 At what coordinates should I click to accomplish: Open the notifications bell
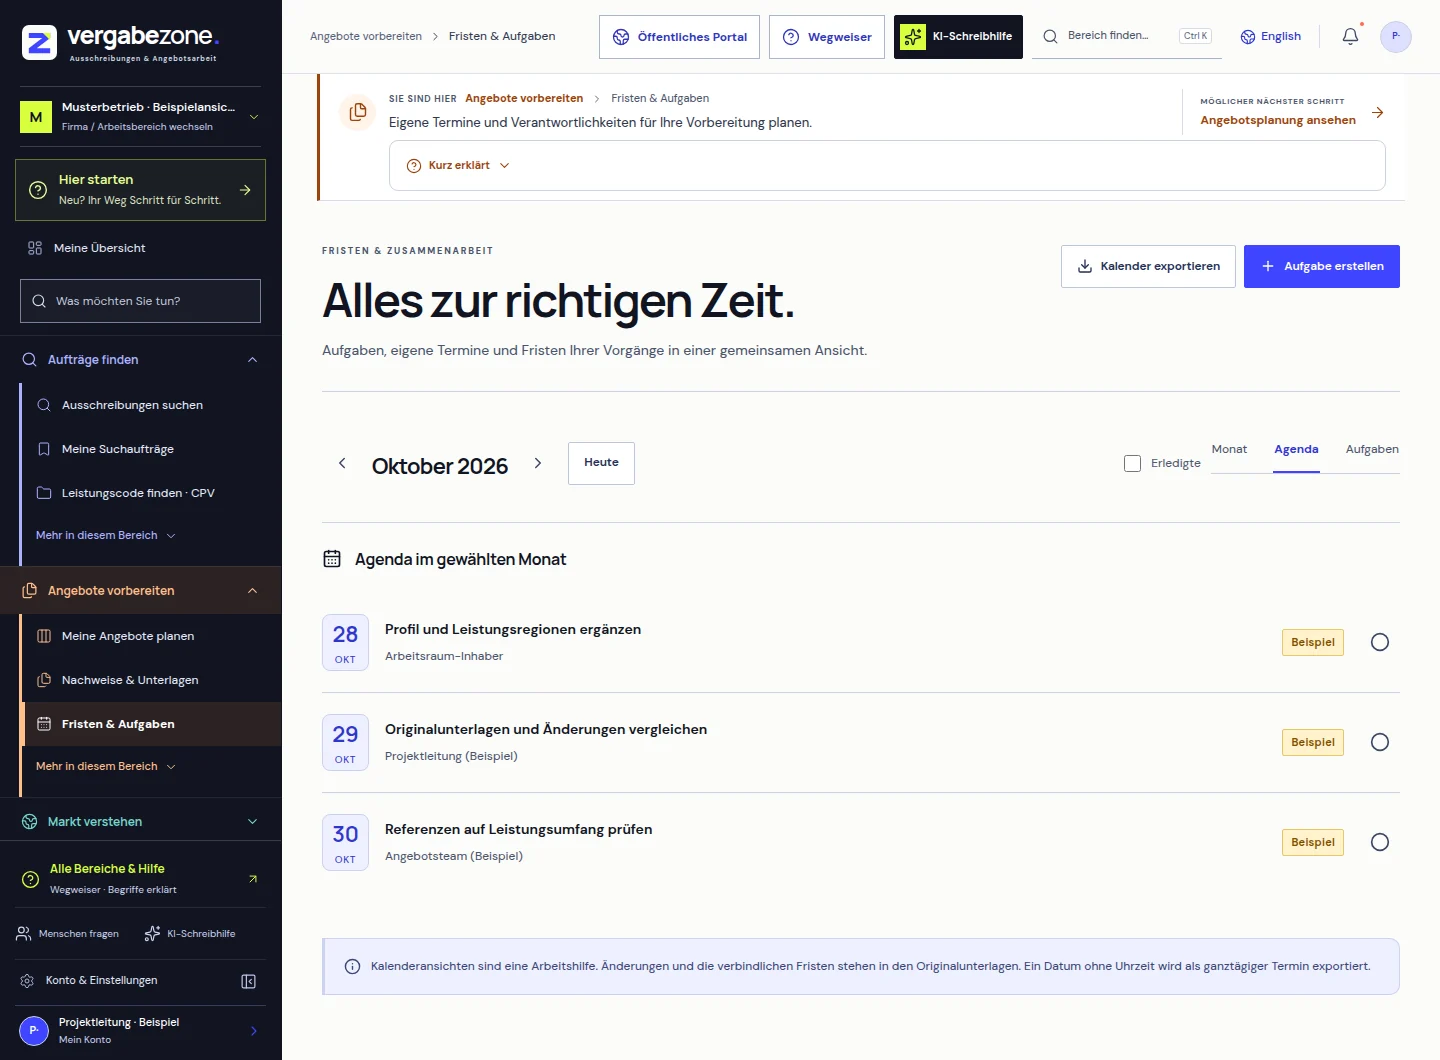coord(1350,37)
